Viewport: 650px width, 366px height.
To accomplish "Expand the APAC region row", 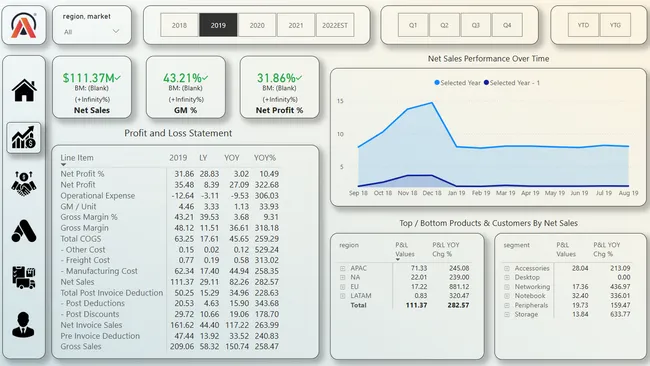I will 343,269.
